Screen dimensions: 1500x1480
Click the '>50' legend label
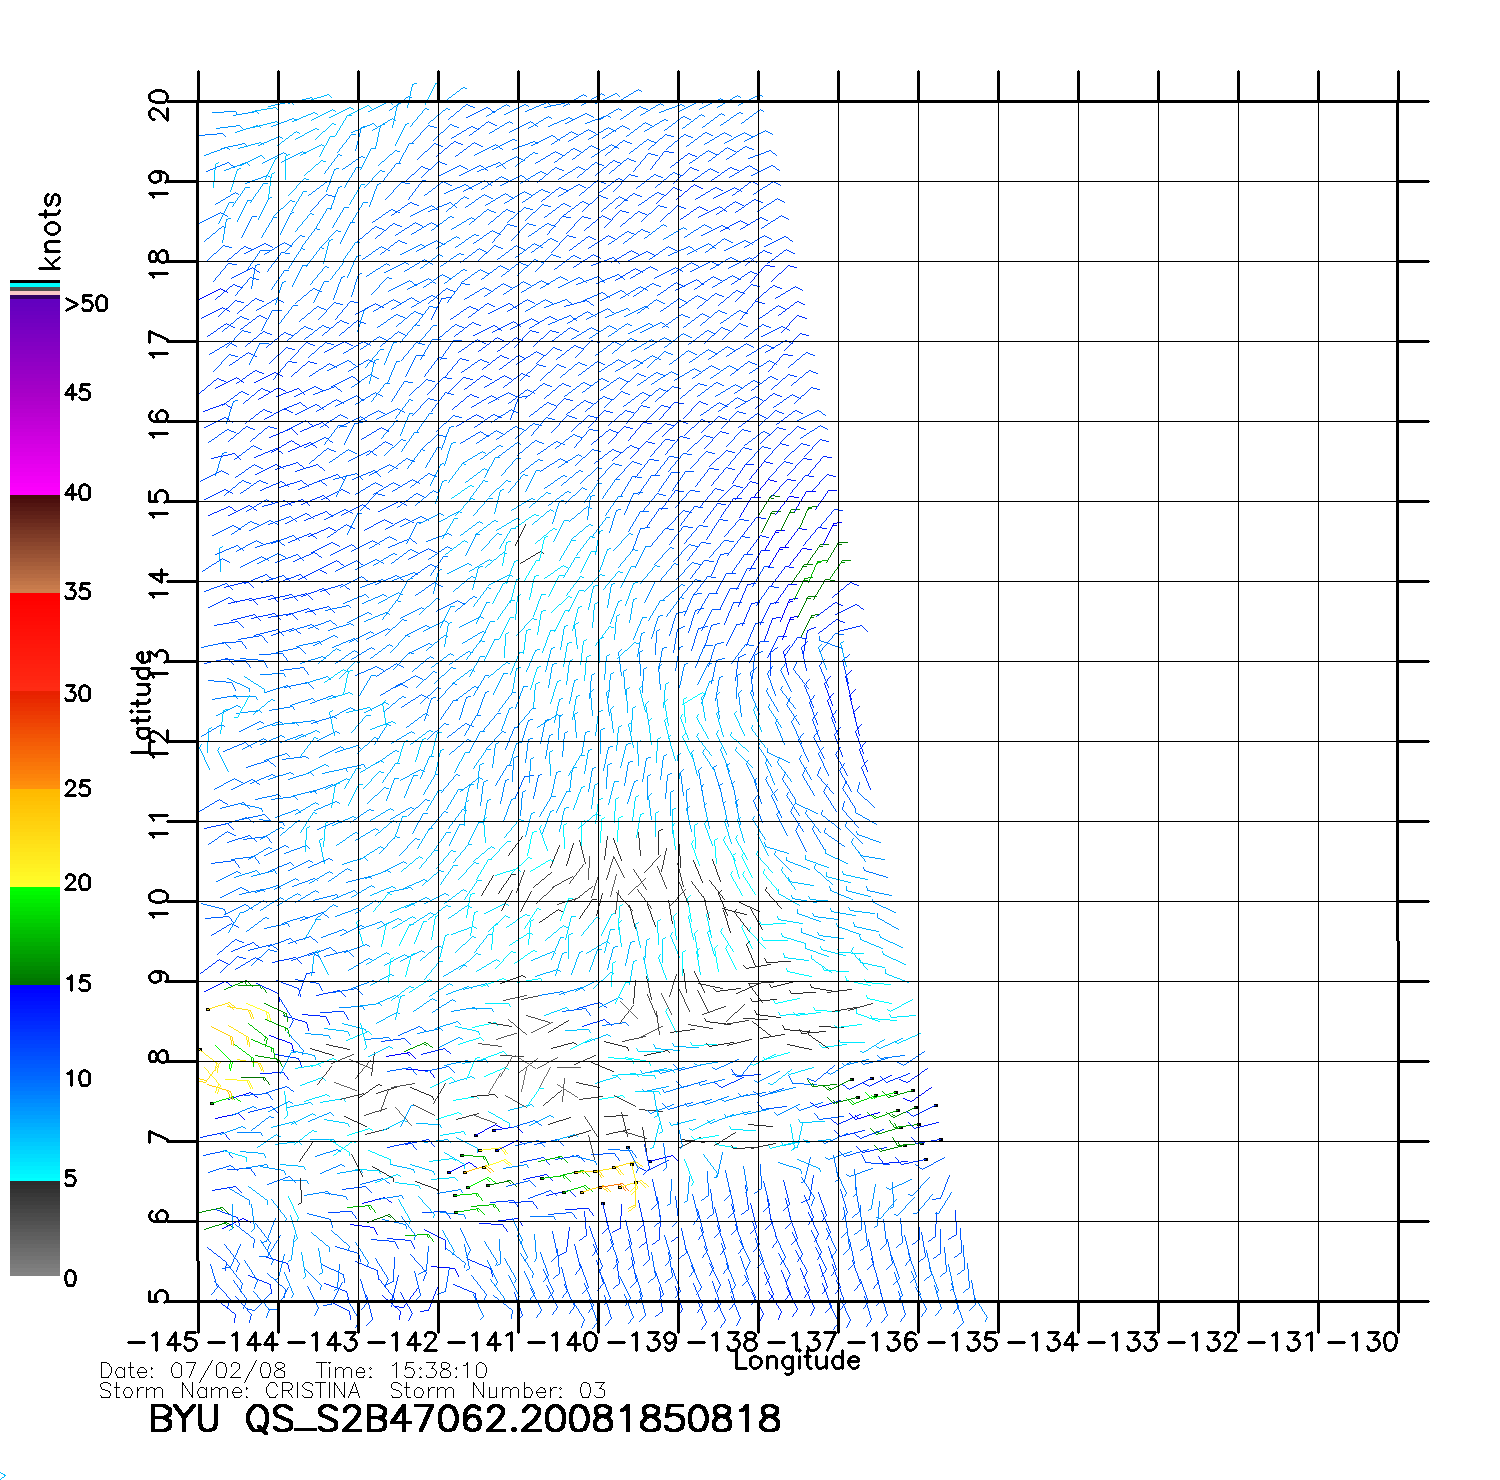(86, 304)
